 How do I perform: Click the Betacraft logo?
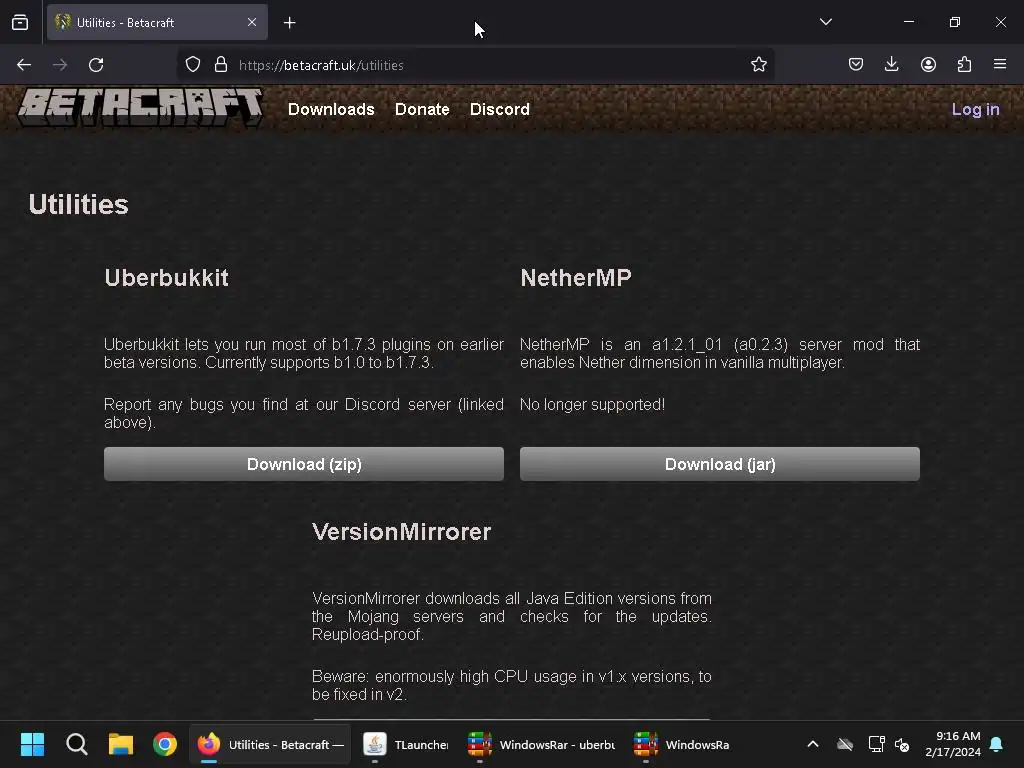140,107
